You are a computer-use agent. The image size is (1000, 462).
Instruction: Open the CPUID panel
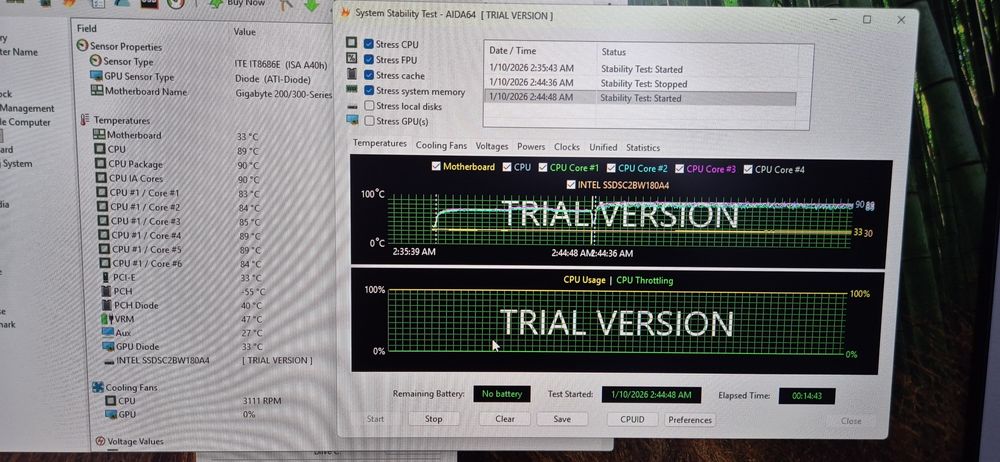pos(632,419)
